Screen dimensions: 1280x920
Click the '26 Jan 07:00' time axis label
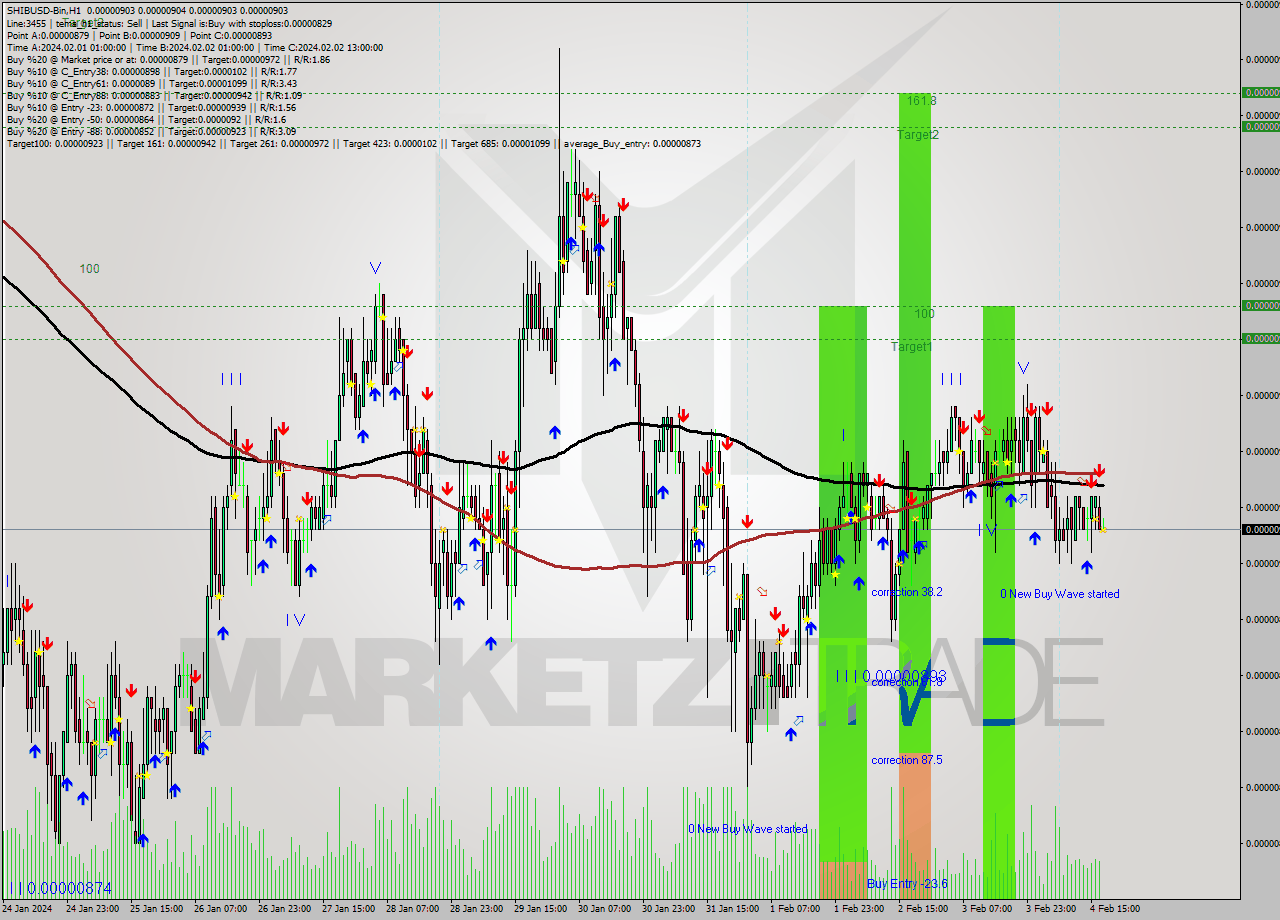(220, 909)
